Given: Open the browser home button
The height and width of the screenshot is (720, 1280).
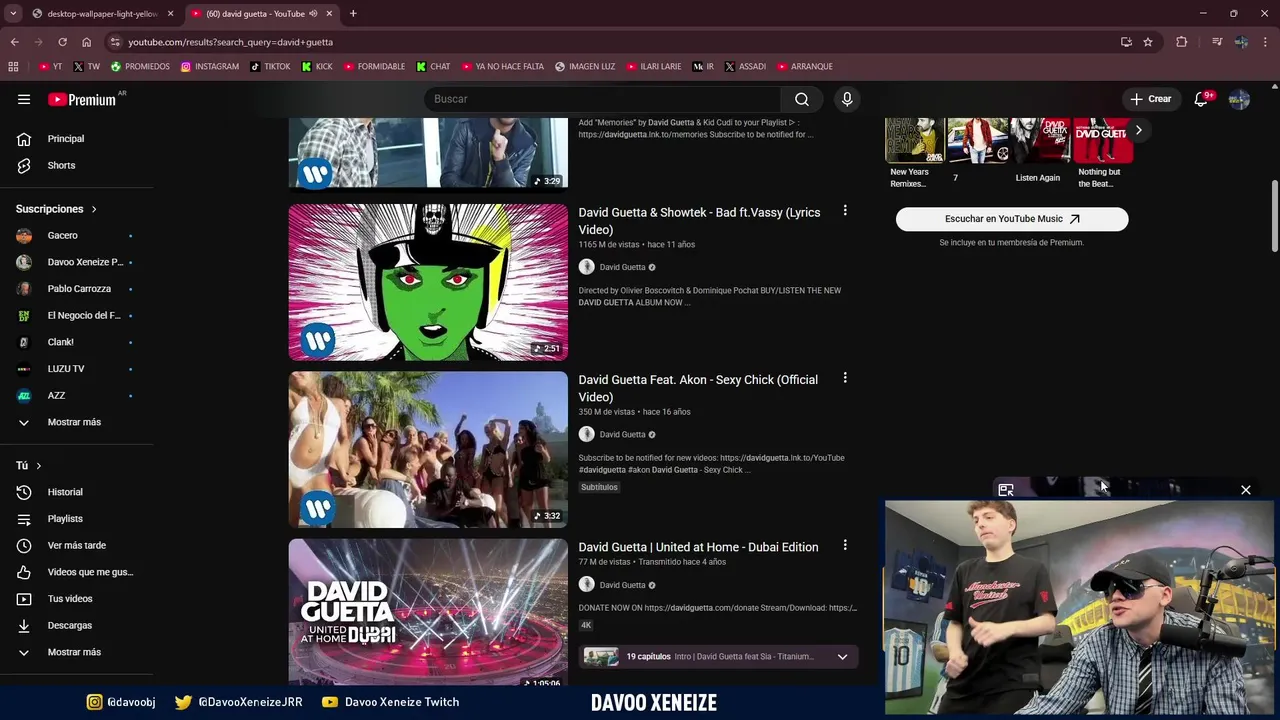Looking at the screenshot, I should pyautogui.click(x=86, y=42).
